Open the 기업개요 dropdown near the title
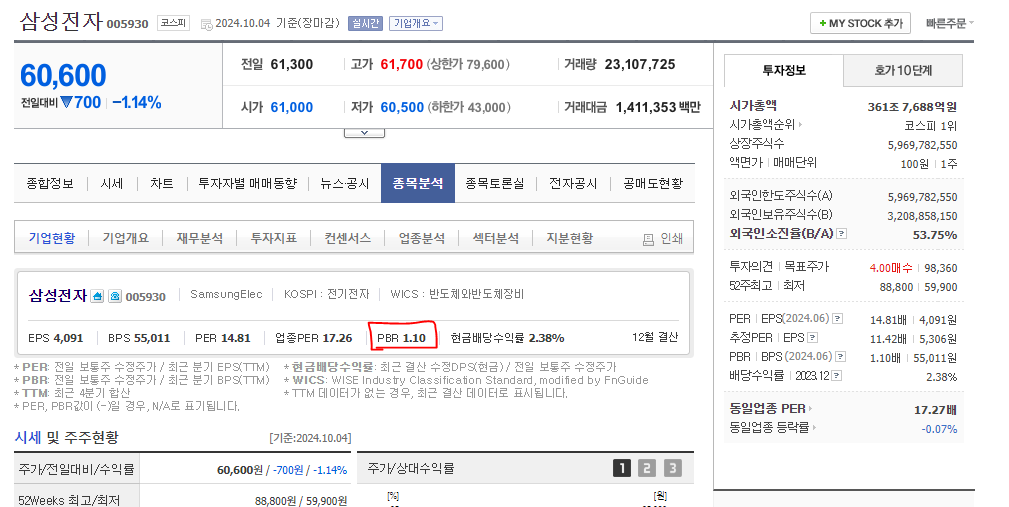 416,23
